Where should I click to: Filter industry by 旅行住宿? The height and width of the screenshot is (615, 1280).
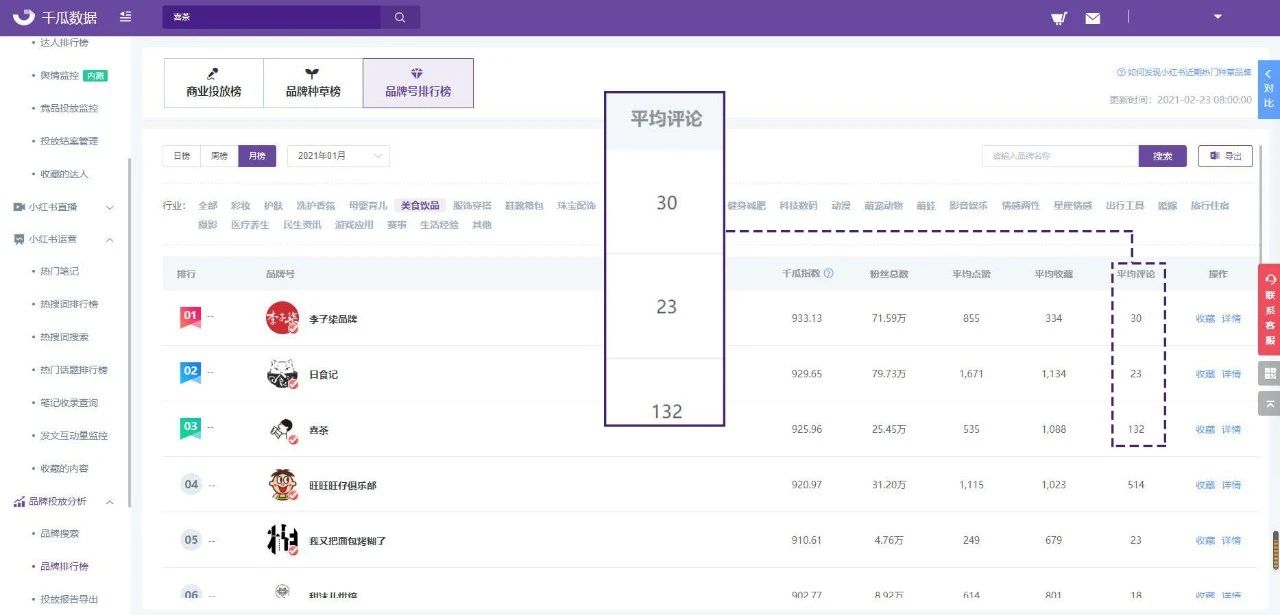[1209, 206]
